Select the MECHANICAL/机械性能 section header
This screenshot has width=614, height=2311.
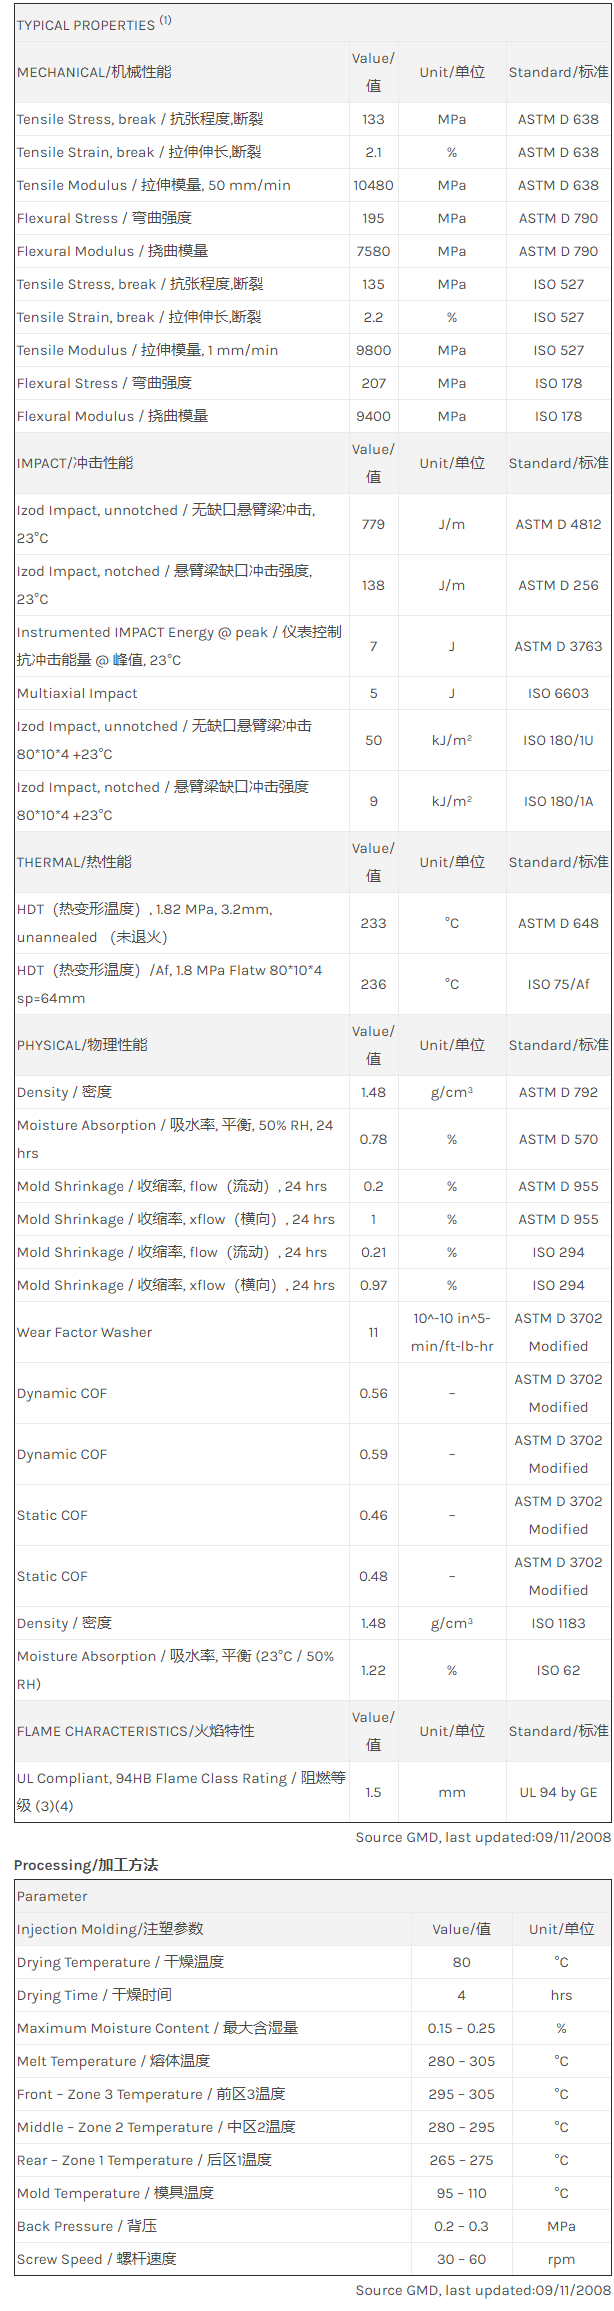coord(94,72)
